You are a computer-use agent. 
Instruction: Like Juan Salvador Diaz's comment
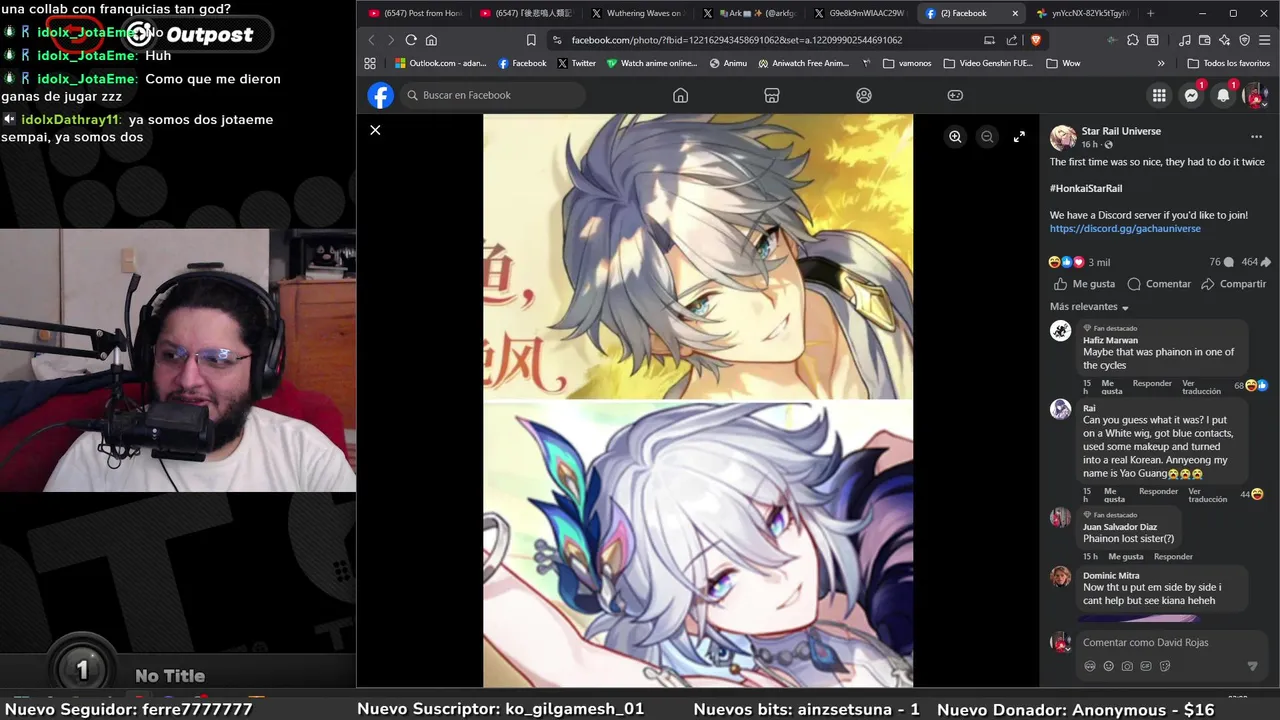click(x=1125, y=556)
